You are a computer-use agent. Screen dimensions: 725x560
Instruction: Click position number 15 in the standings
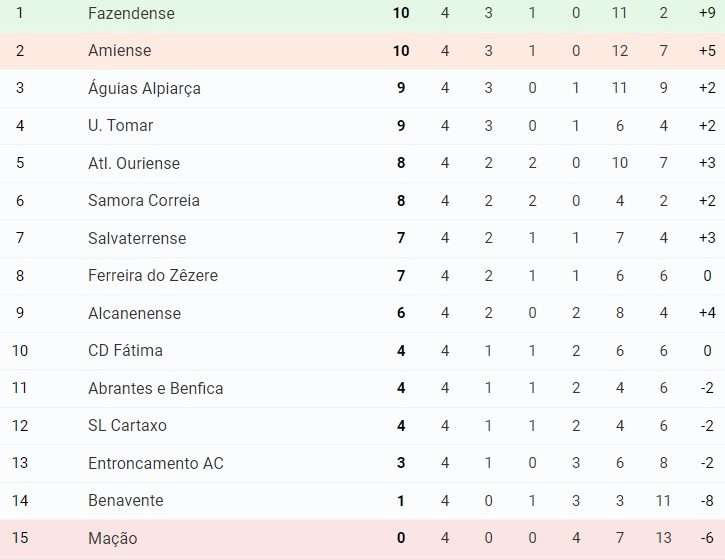(x=20, y=538)
